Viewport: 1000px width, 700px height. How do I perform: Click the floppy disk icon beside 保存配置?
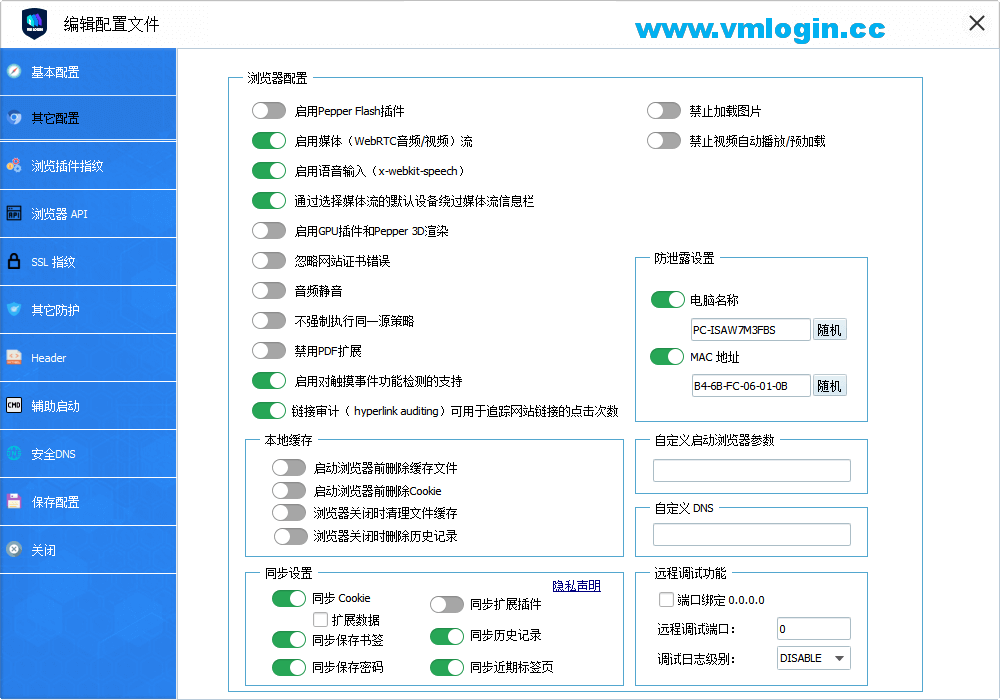pyautogui.click(x=14, y=502)
